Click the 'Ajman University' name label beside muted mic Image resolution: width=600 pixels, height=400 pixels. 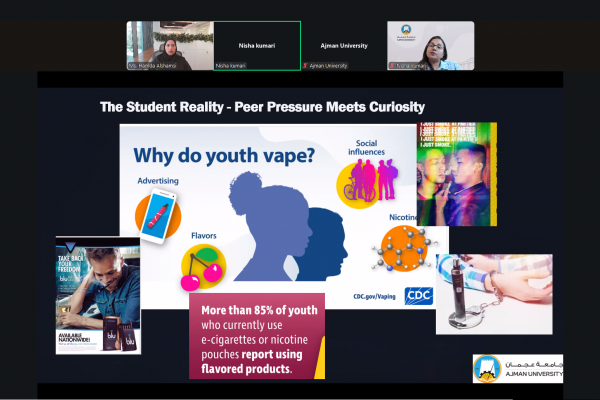pos(328,66)
